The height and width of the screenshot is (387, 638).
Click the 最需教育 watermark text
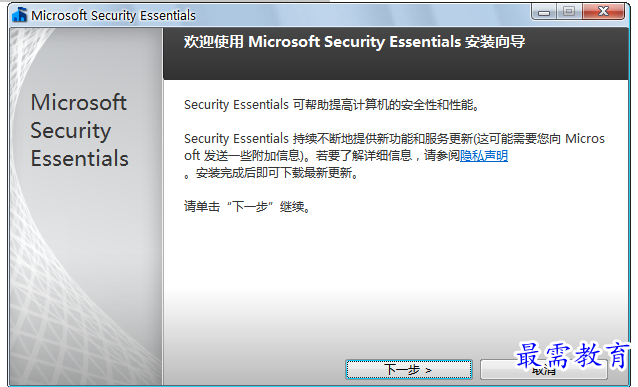(572, 355)
